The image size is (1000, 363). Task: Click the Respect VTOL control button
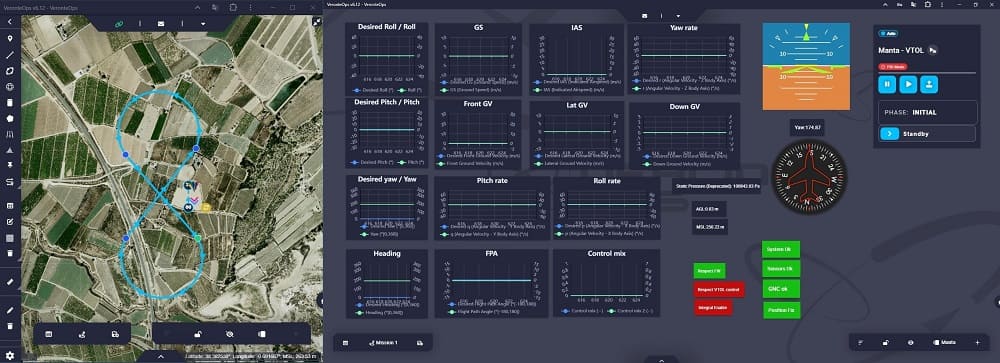(x=719, y=290)
